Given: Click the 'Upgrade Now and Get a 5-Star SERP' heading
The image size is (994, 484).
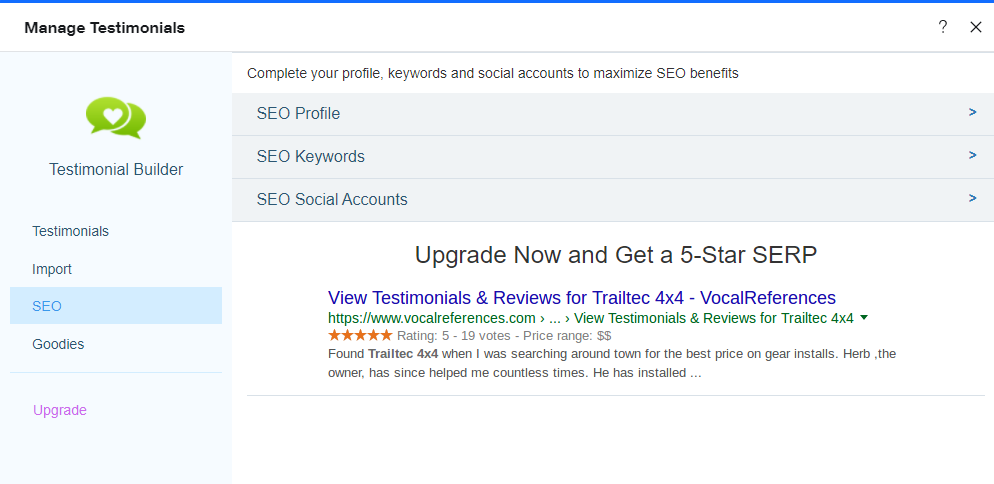Looking at the screenshot, I should click(x=616, y=255).
